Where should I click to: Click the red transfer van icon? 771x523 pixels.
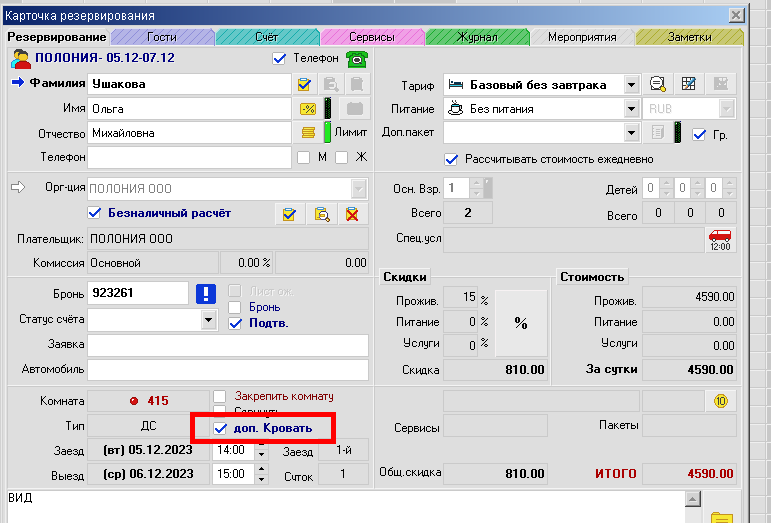(x=719, y=240)
